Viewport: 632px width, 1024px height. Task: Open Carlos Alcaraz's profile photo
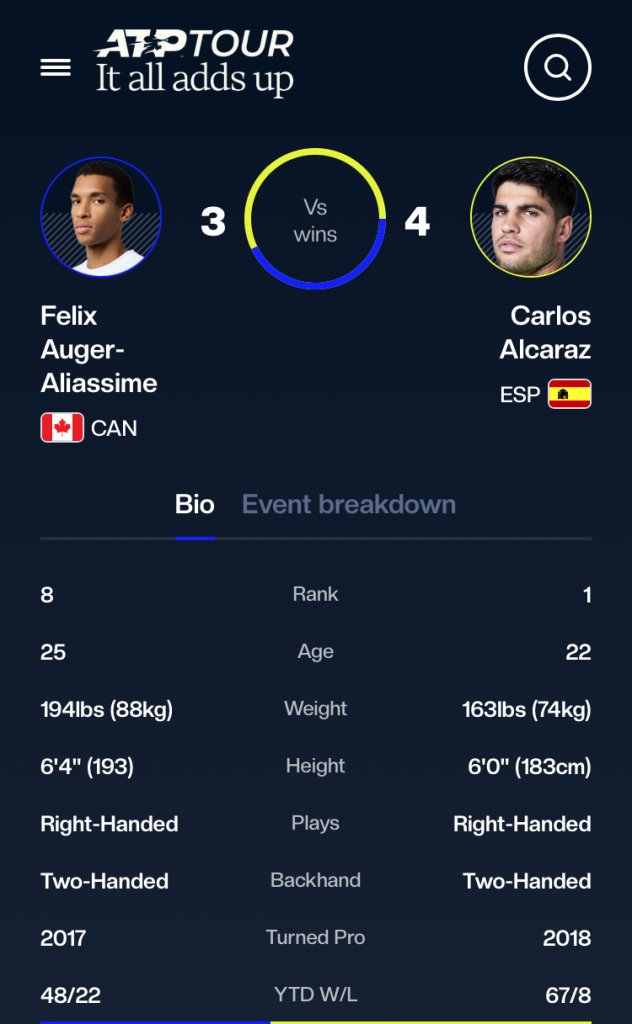pos(531,217)
